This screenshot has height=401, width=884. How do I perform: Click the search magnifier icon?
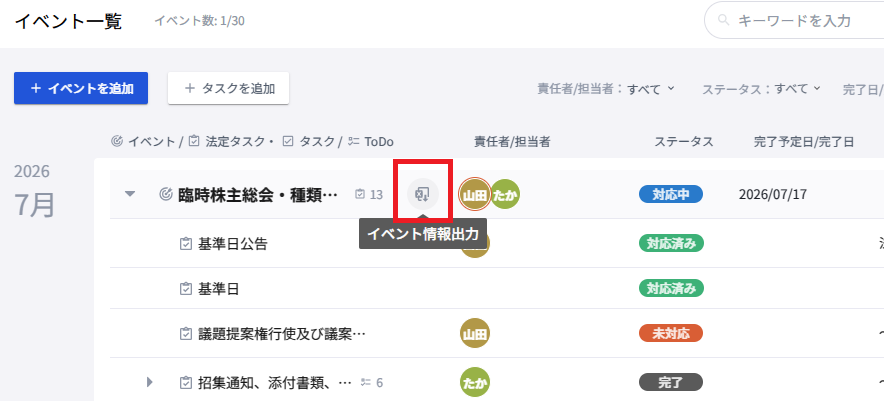[x=722, y=20]
